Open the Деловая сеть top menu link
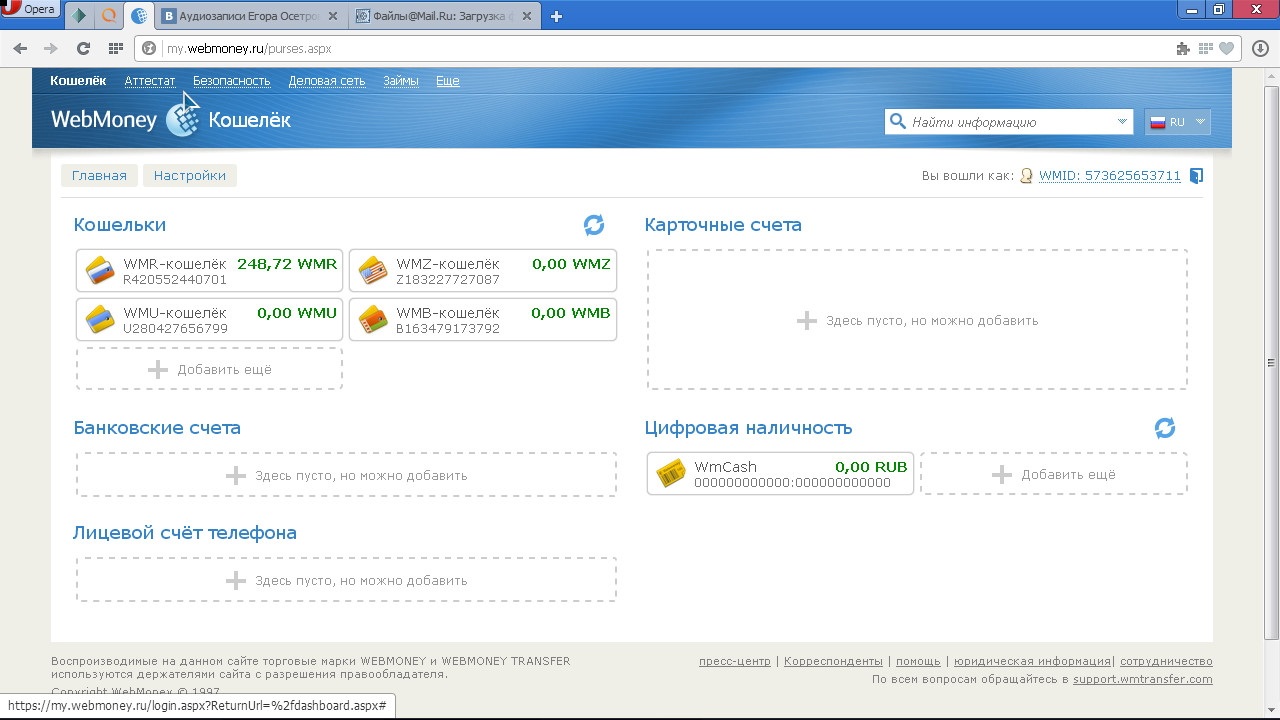Image resolution: width=1280 pixels, height=720 pixels. (x=327, y=81)
